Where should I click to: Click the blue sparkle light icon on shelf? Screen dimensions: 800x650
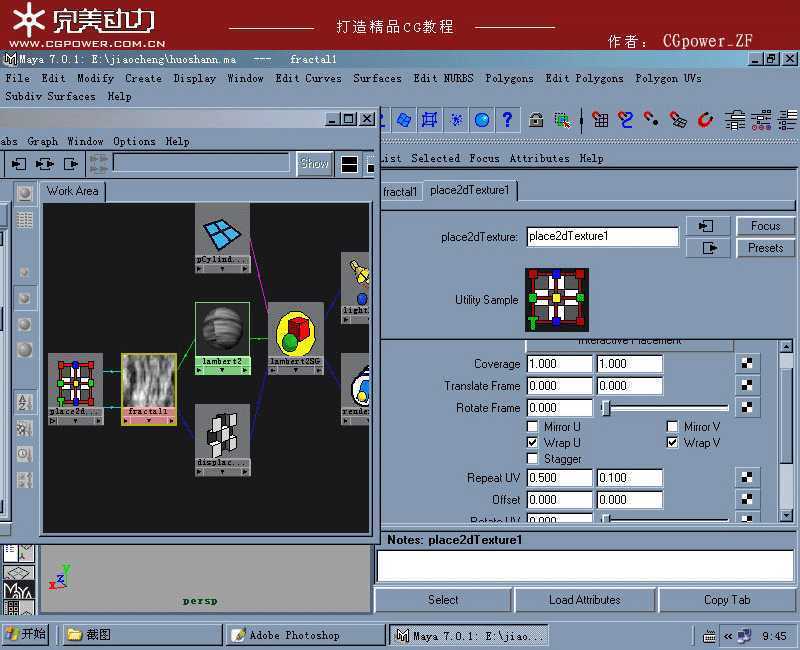[456, 120]
